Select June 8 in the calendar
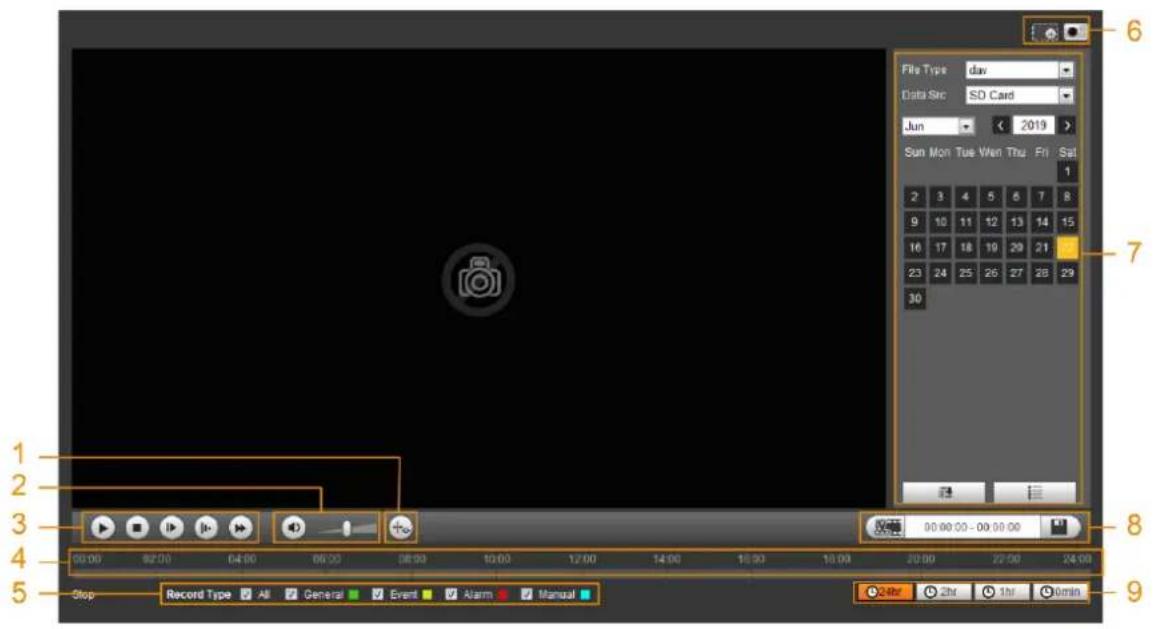The image size is (1156, 629). coord(1067,197)
